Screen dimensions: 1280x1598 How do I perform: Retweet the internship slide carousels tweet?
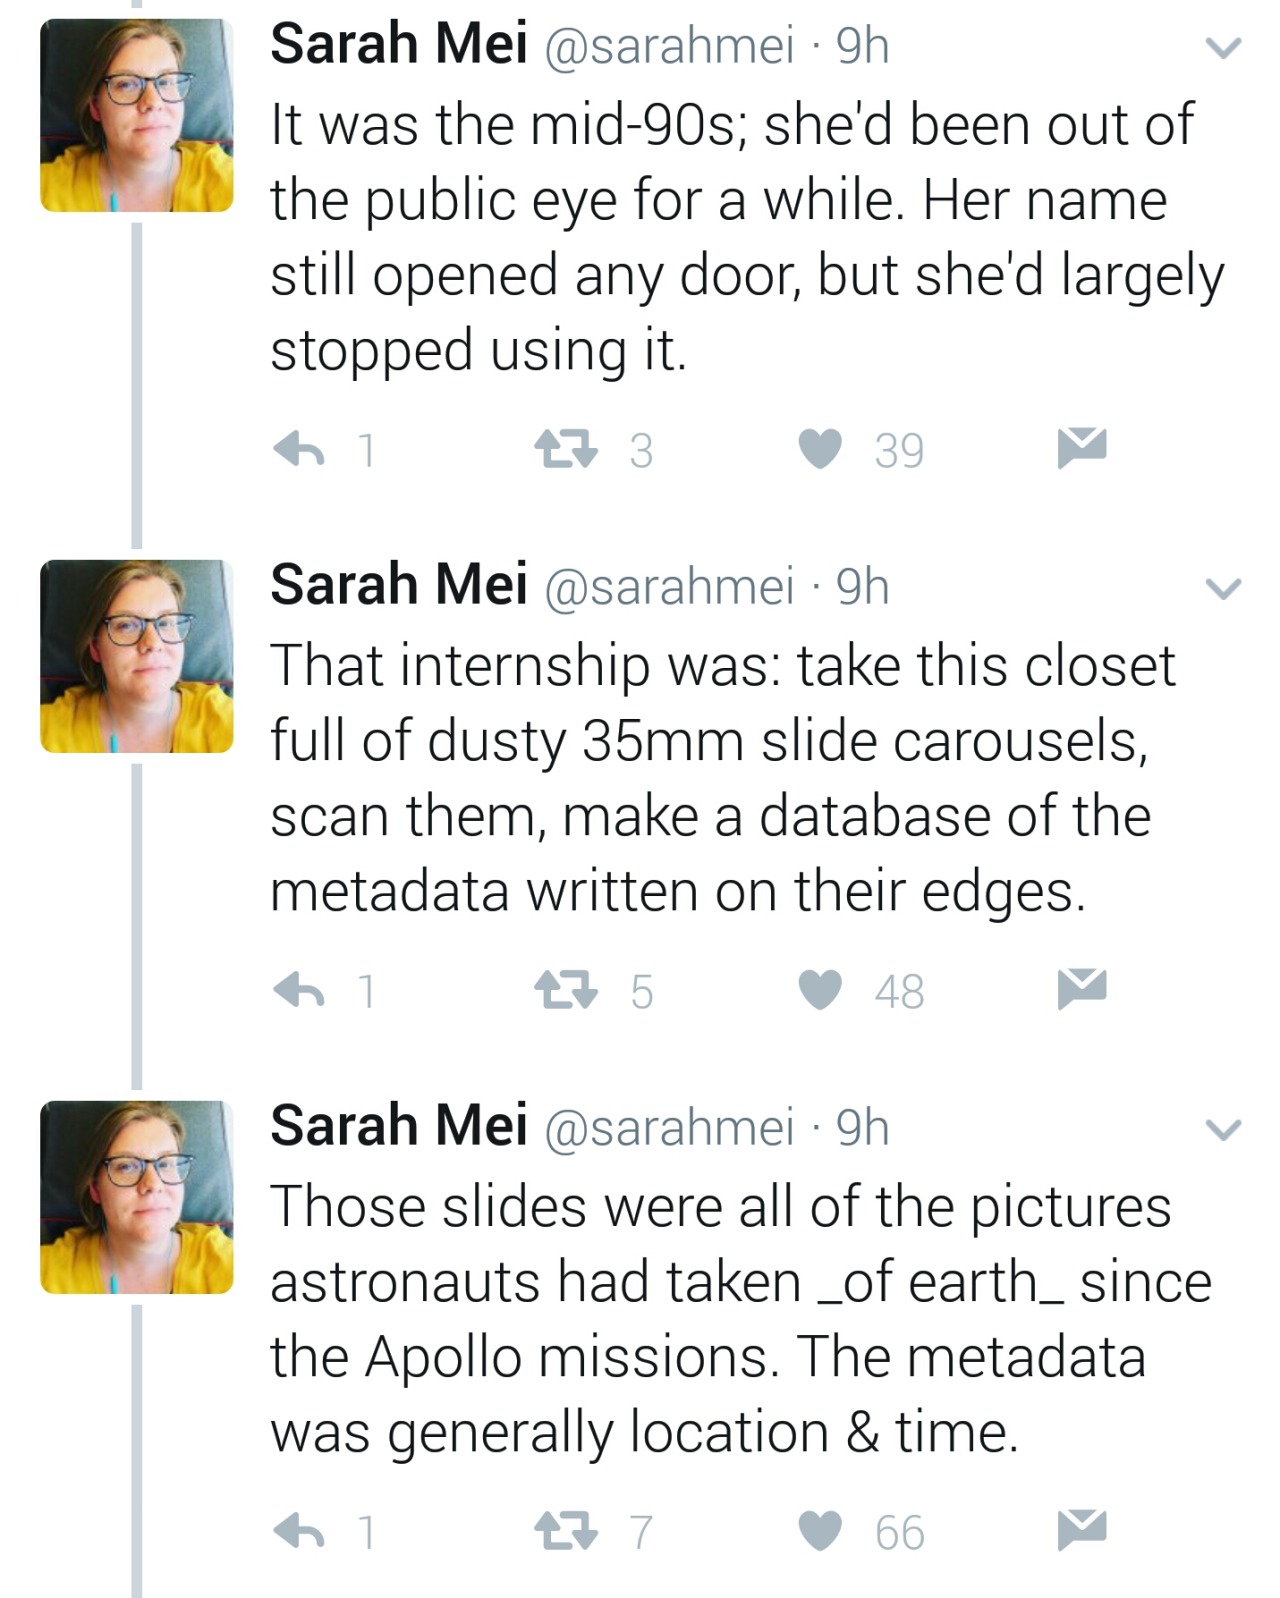[565, 990]
